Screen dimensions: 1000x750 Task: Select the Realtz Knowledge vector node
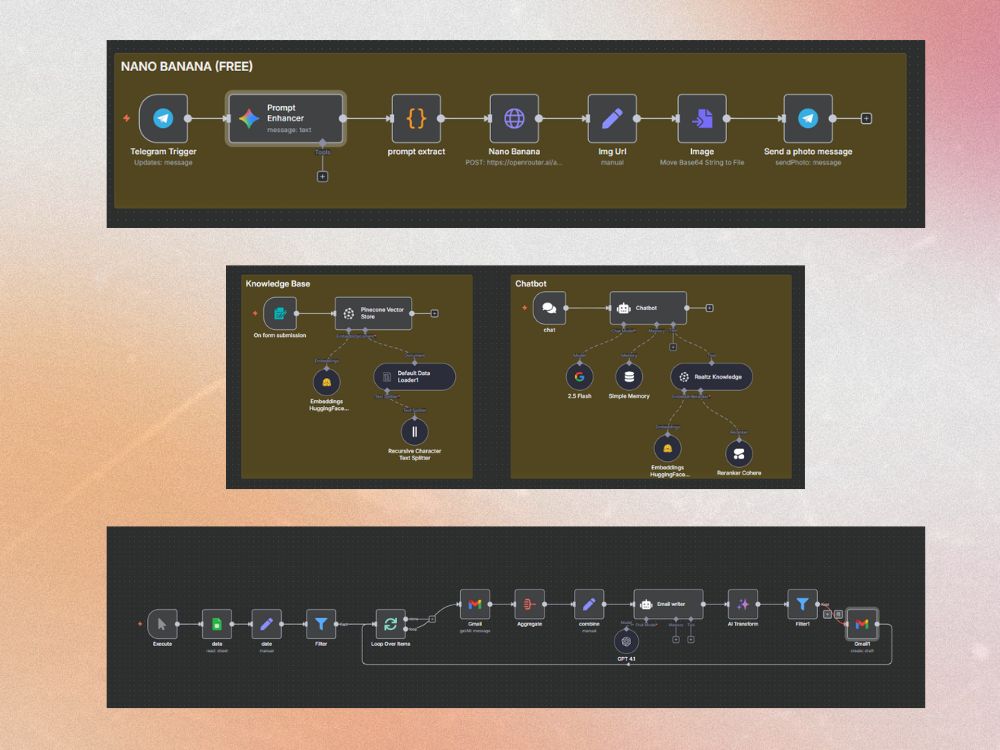(711, 377)
